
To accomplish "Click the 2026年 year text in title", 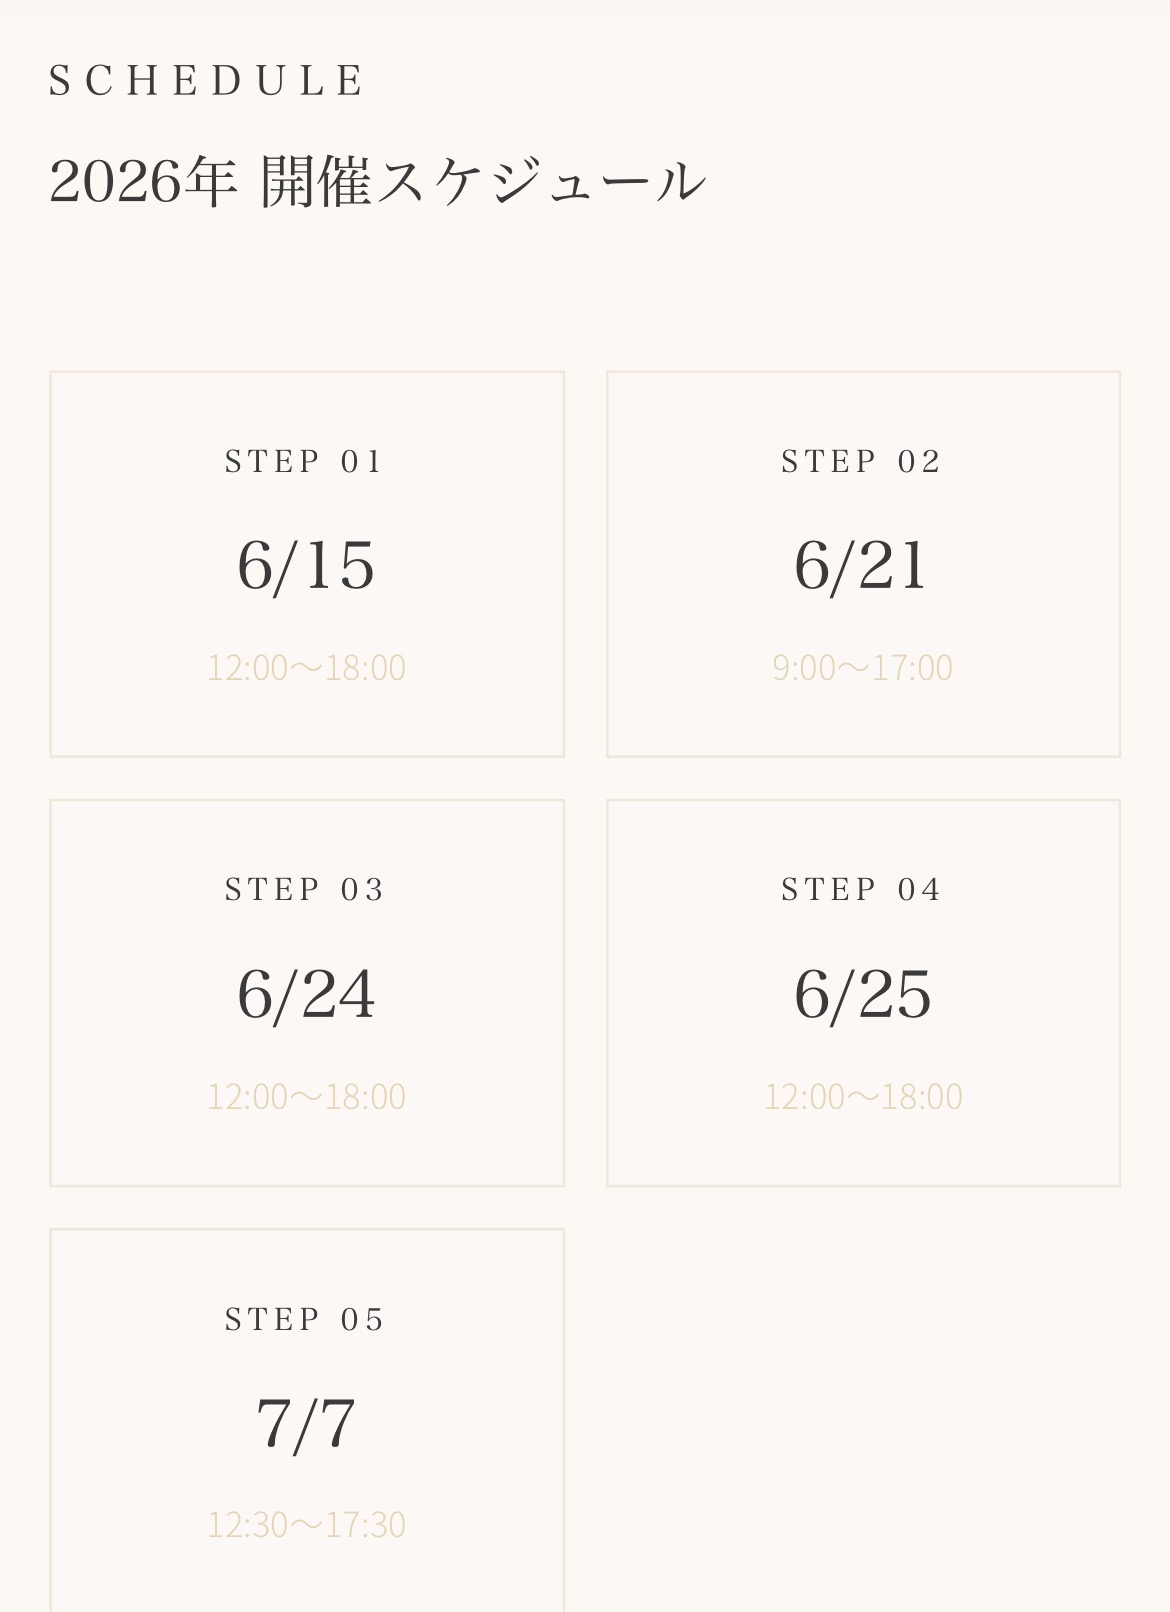I will pyautogui.click(x=143, y=182).
